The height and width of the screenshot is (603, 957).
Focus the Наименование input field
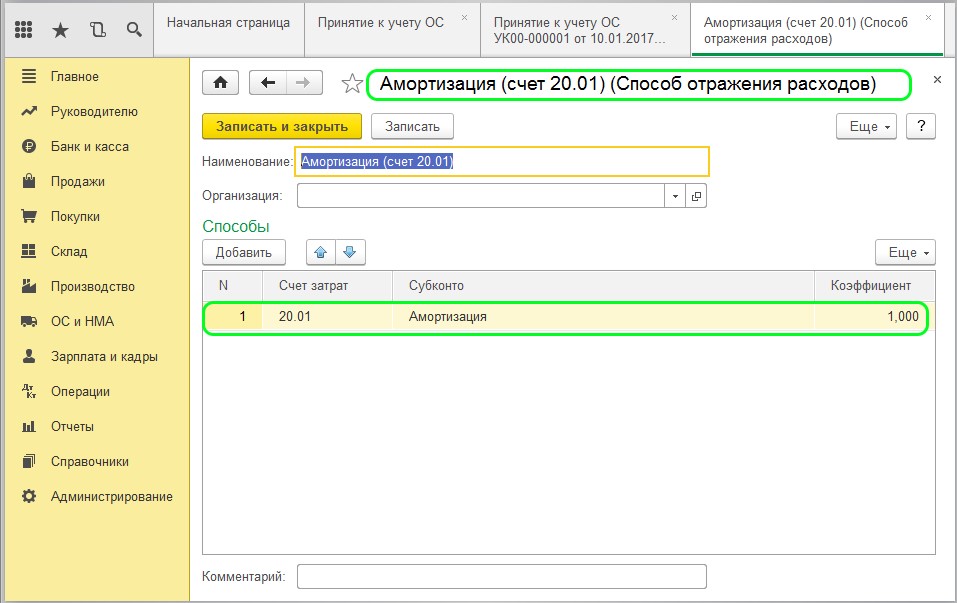coord(502,162)
